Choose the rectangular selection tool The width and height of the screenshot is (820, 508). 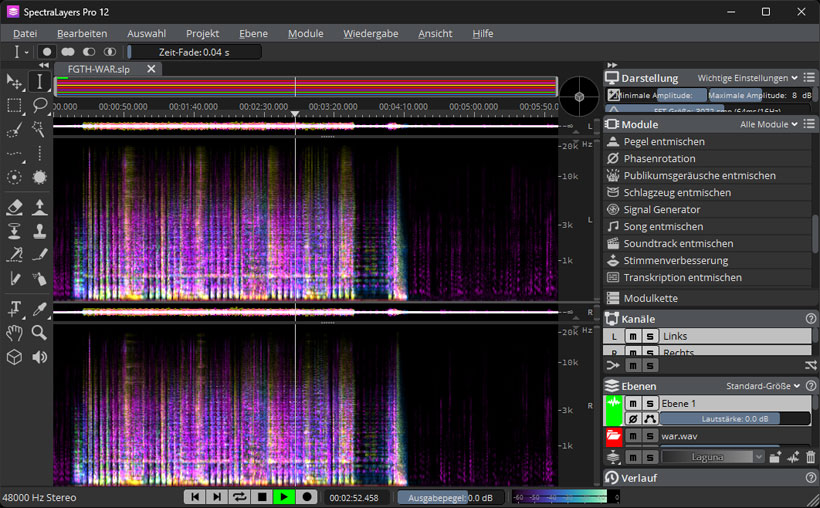[x=14, y=106]
